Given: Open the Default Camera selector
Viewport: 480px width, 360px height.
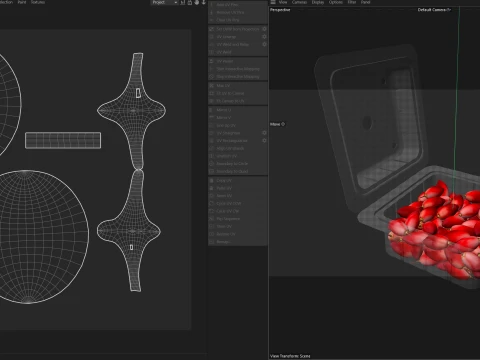Looking at the screenshot, I should pos(434,10).
